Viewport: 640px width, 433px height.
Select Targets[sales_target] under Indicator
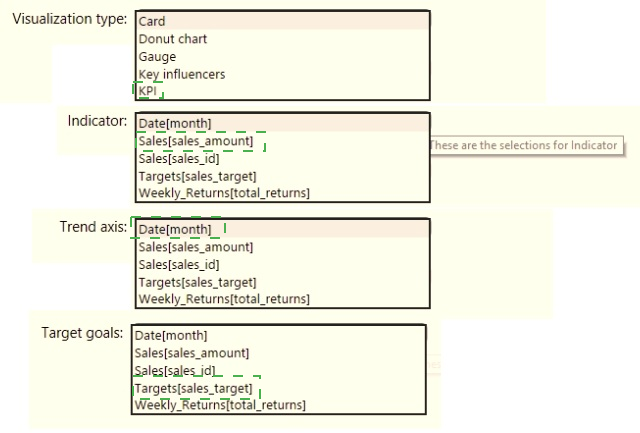190,176
